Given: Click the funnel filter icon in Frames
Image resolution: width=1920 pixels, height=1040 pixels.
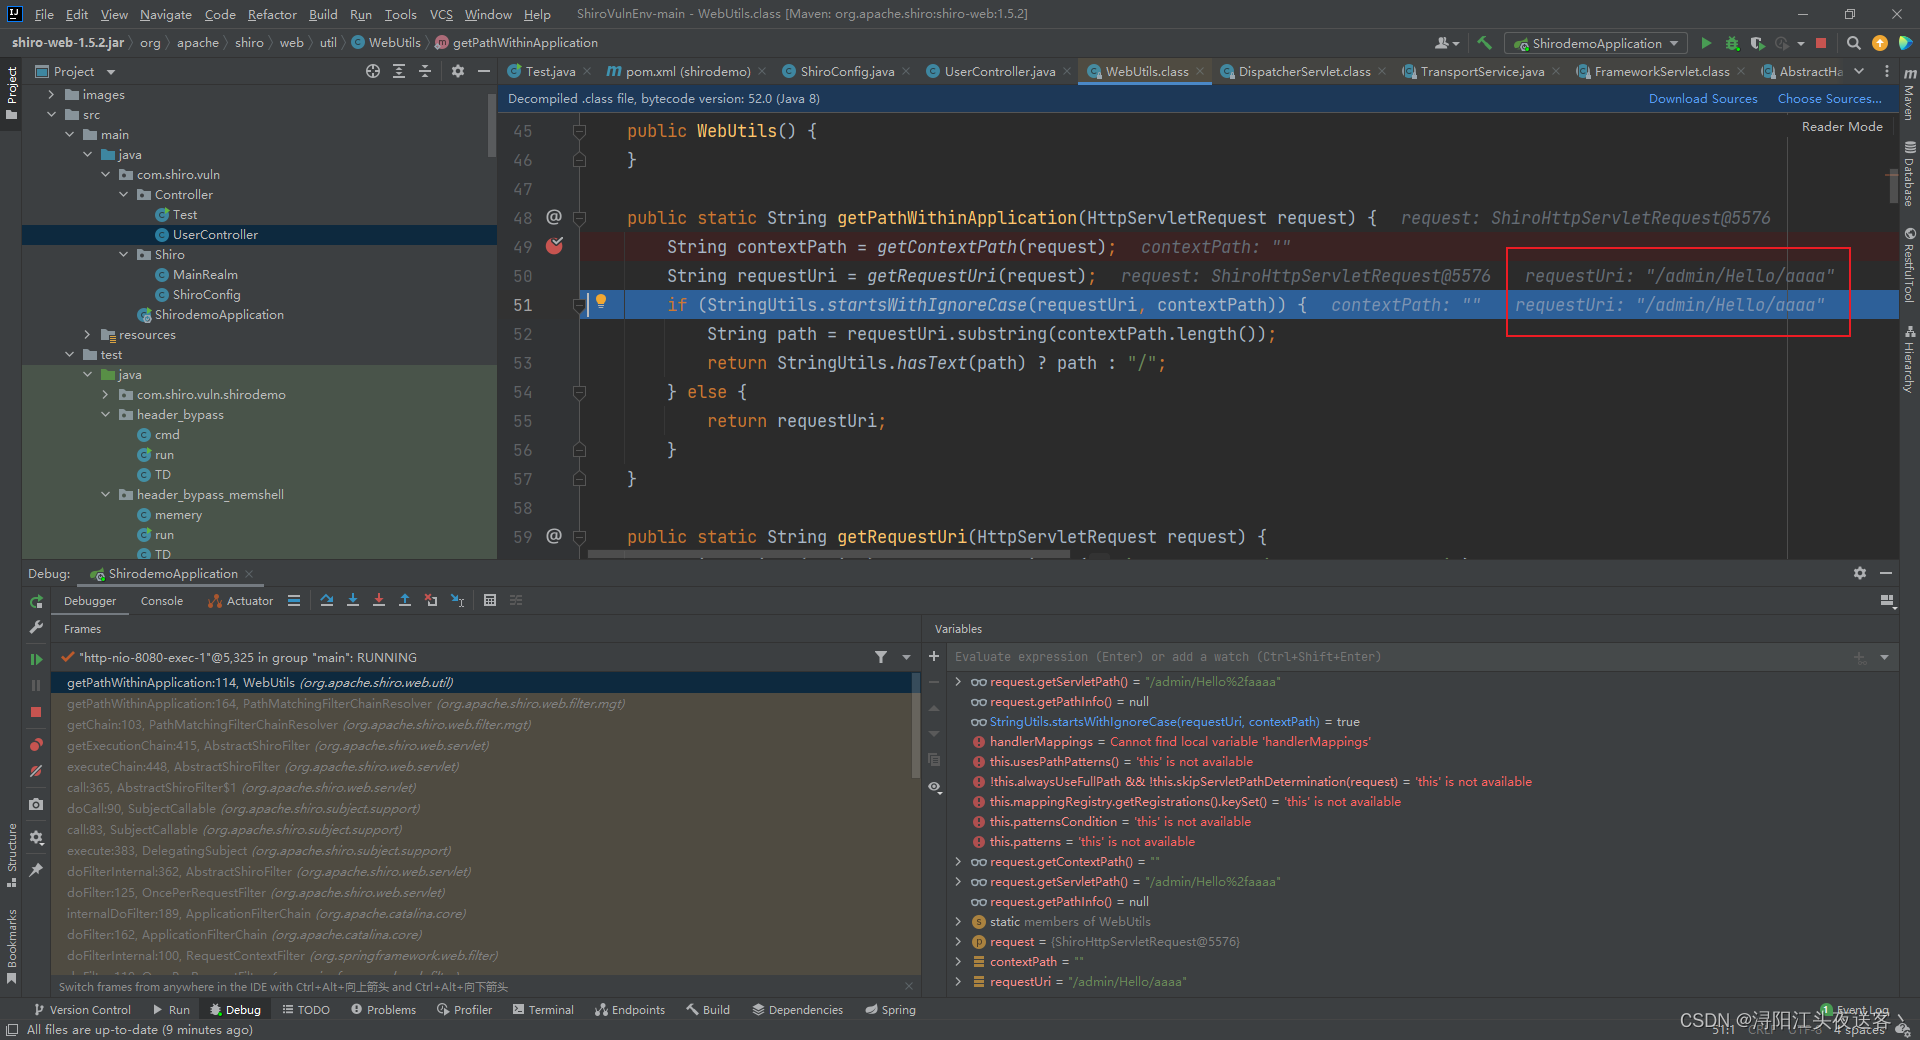Looking at the screenshot, I should [x=881, y=657].
